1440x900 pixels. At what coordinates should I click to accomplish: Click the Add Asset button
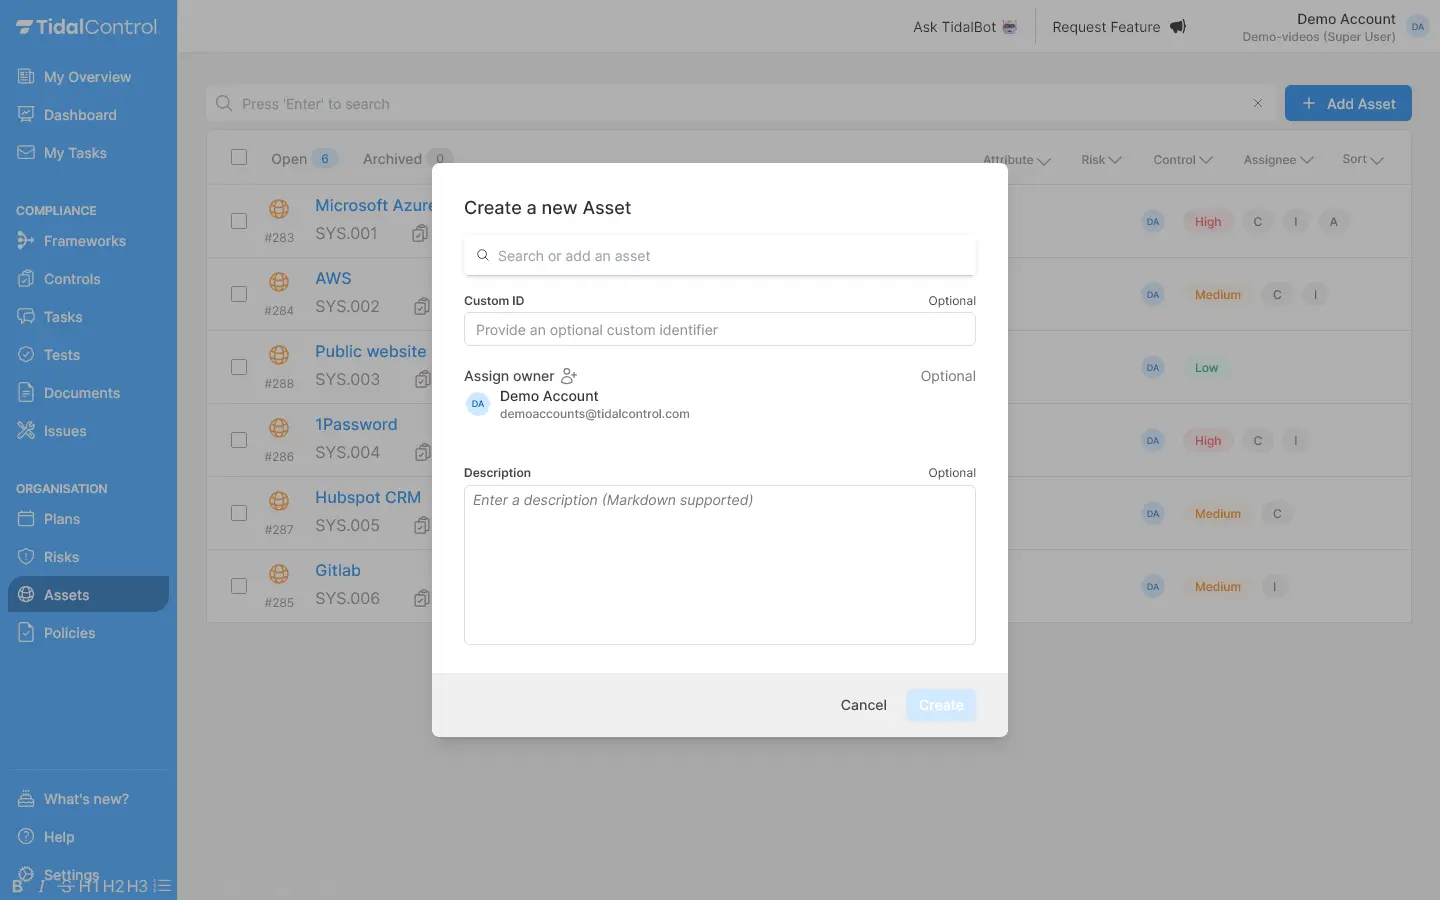coord(1348,104)
